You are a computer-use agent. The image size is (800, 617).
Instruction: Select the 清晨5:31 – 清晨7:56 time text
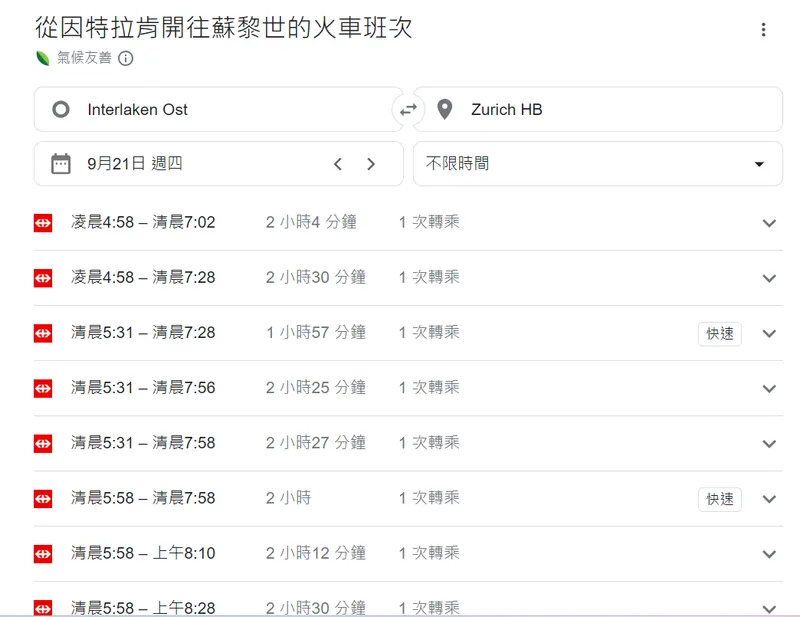pyautogui.click(x=143, y=387)
